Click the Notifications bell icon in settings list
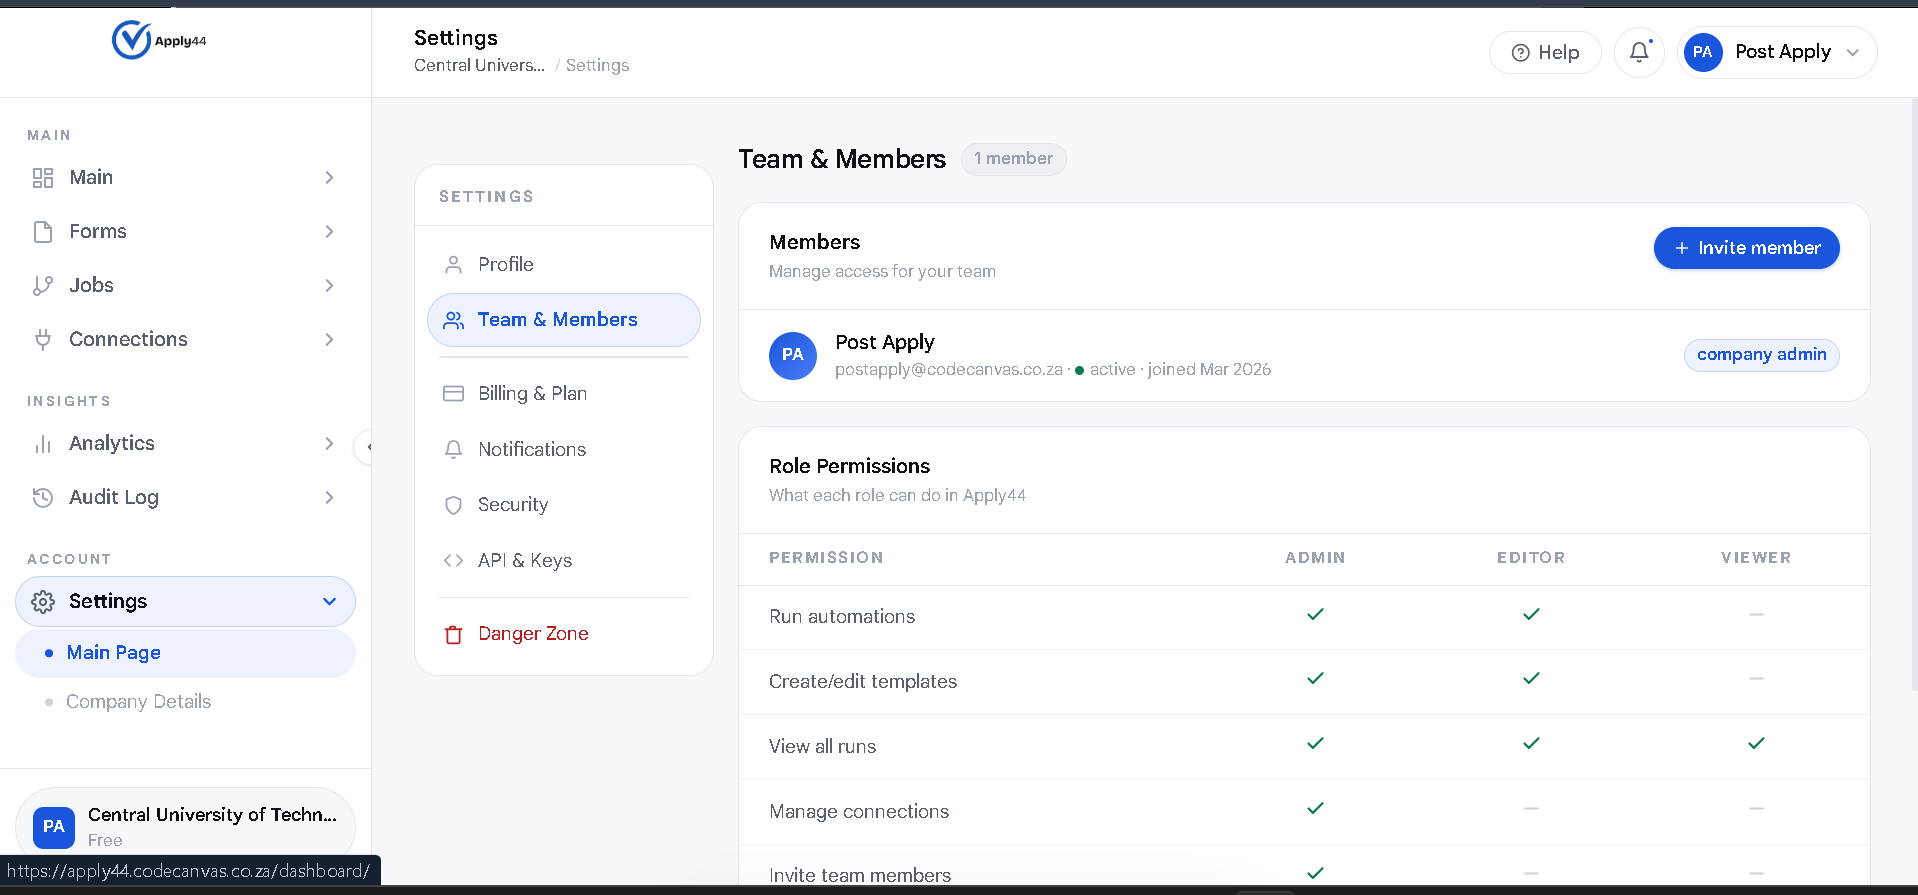Screen dimensions: 1918x895 (453, 450)
